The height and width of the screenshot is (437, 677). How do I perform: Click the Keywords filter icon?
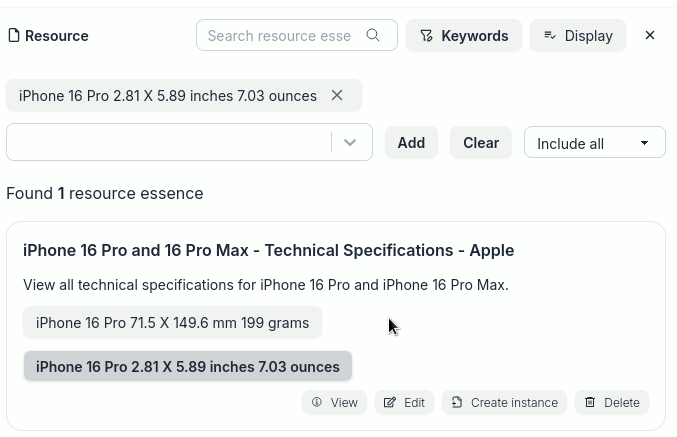point(427,36)
